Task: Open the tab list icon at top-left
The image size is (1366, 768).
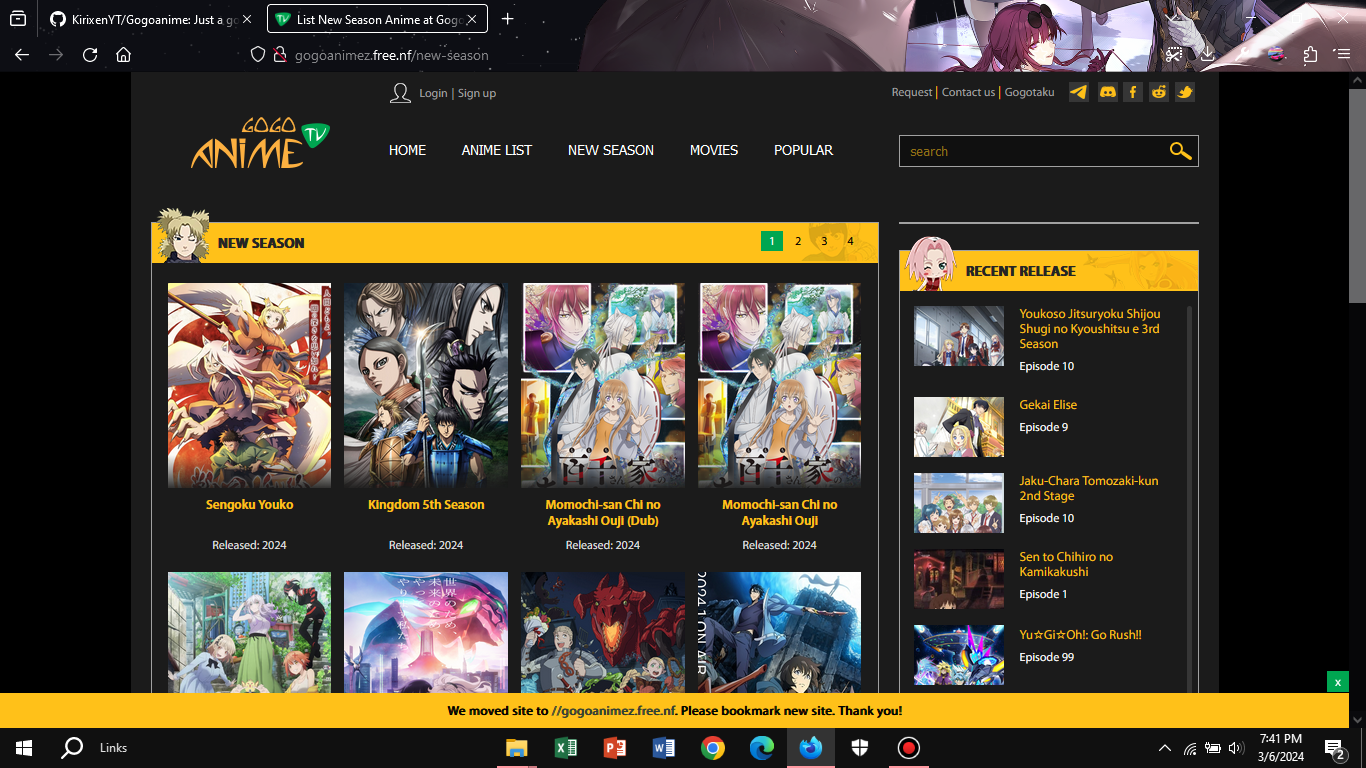Action: (18, 19)
